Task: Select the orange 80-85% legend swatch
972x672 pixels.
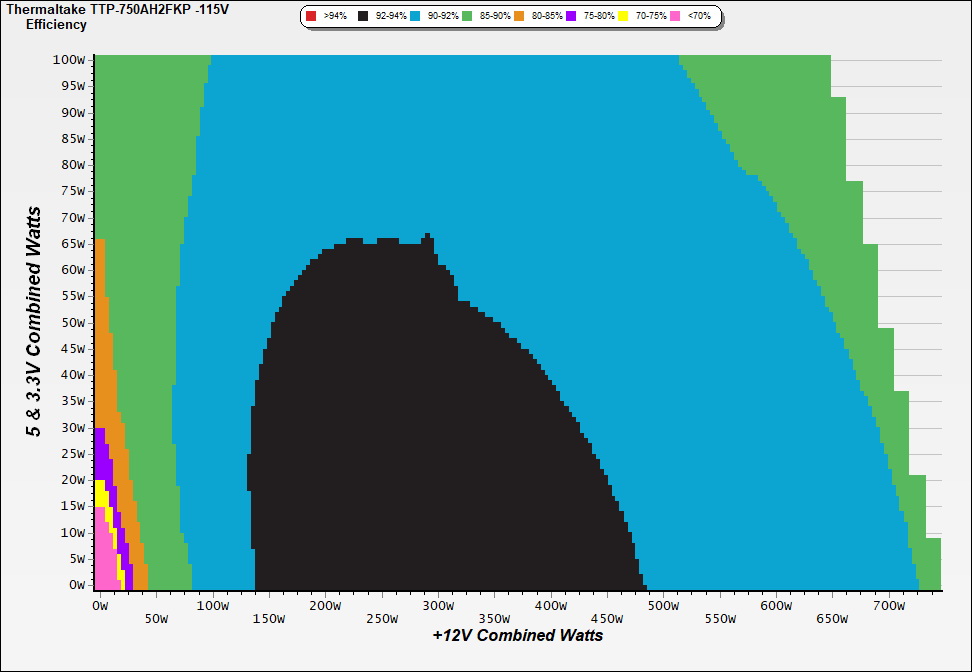Action: tap(519, 17)
